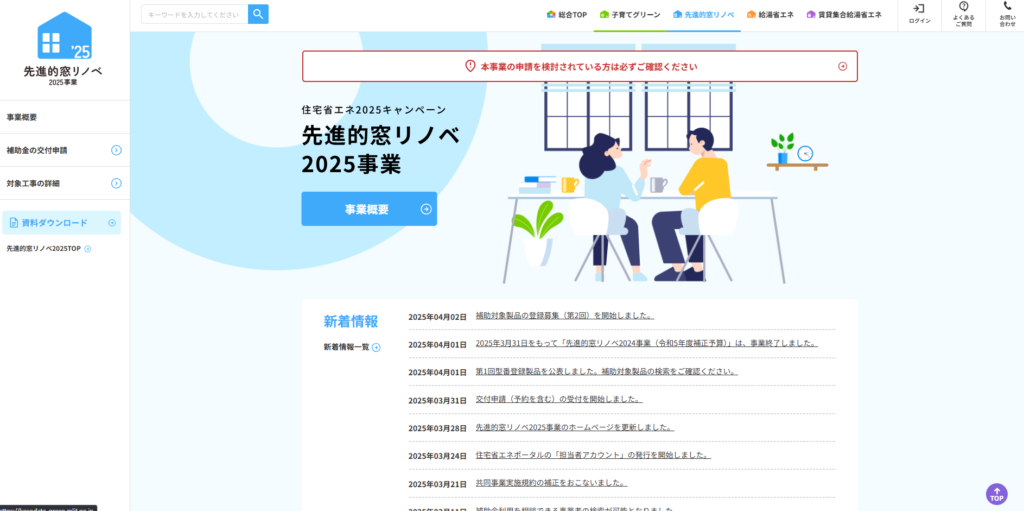Click the document icon beside 資料ダウンロード
This screenshot has width=1024, height=511.
pos(14,223)
